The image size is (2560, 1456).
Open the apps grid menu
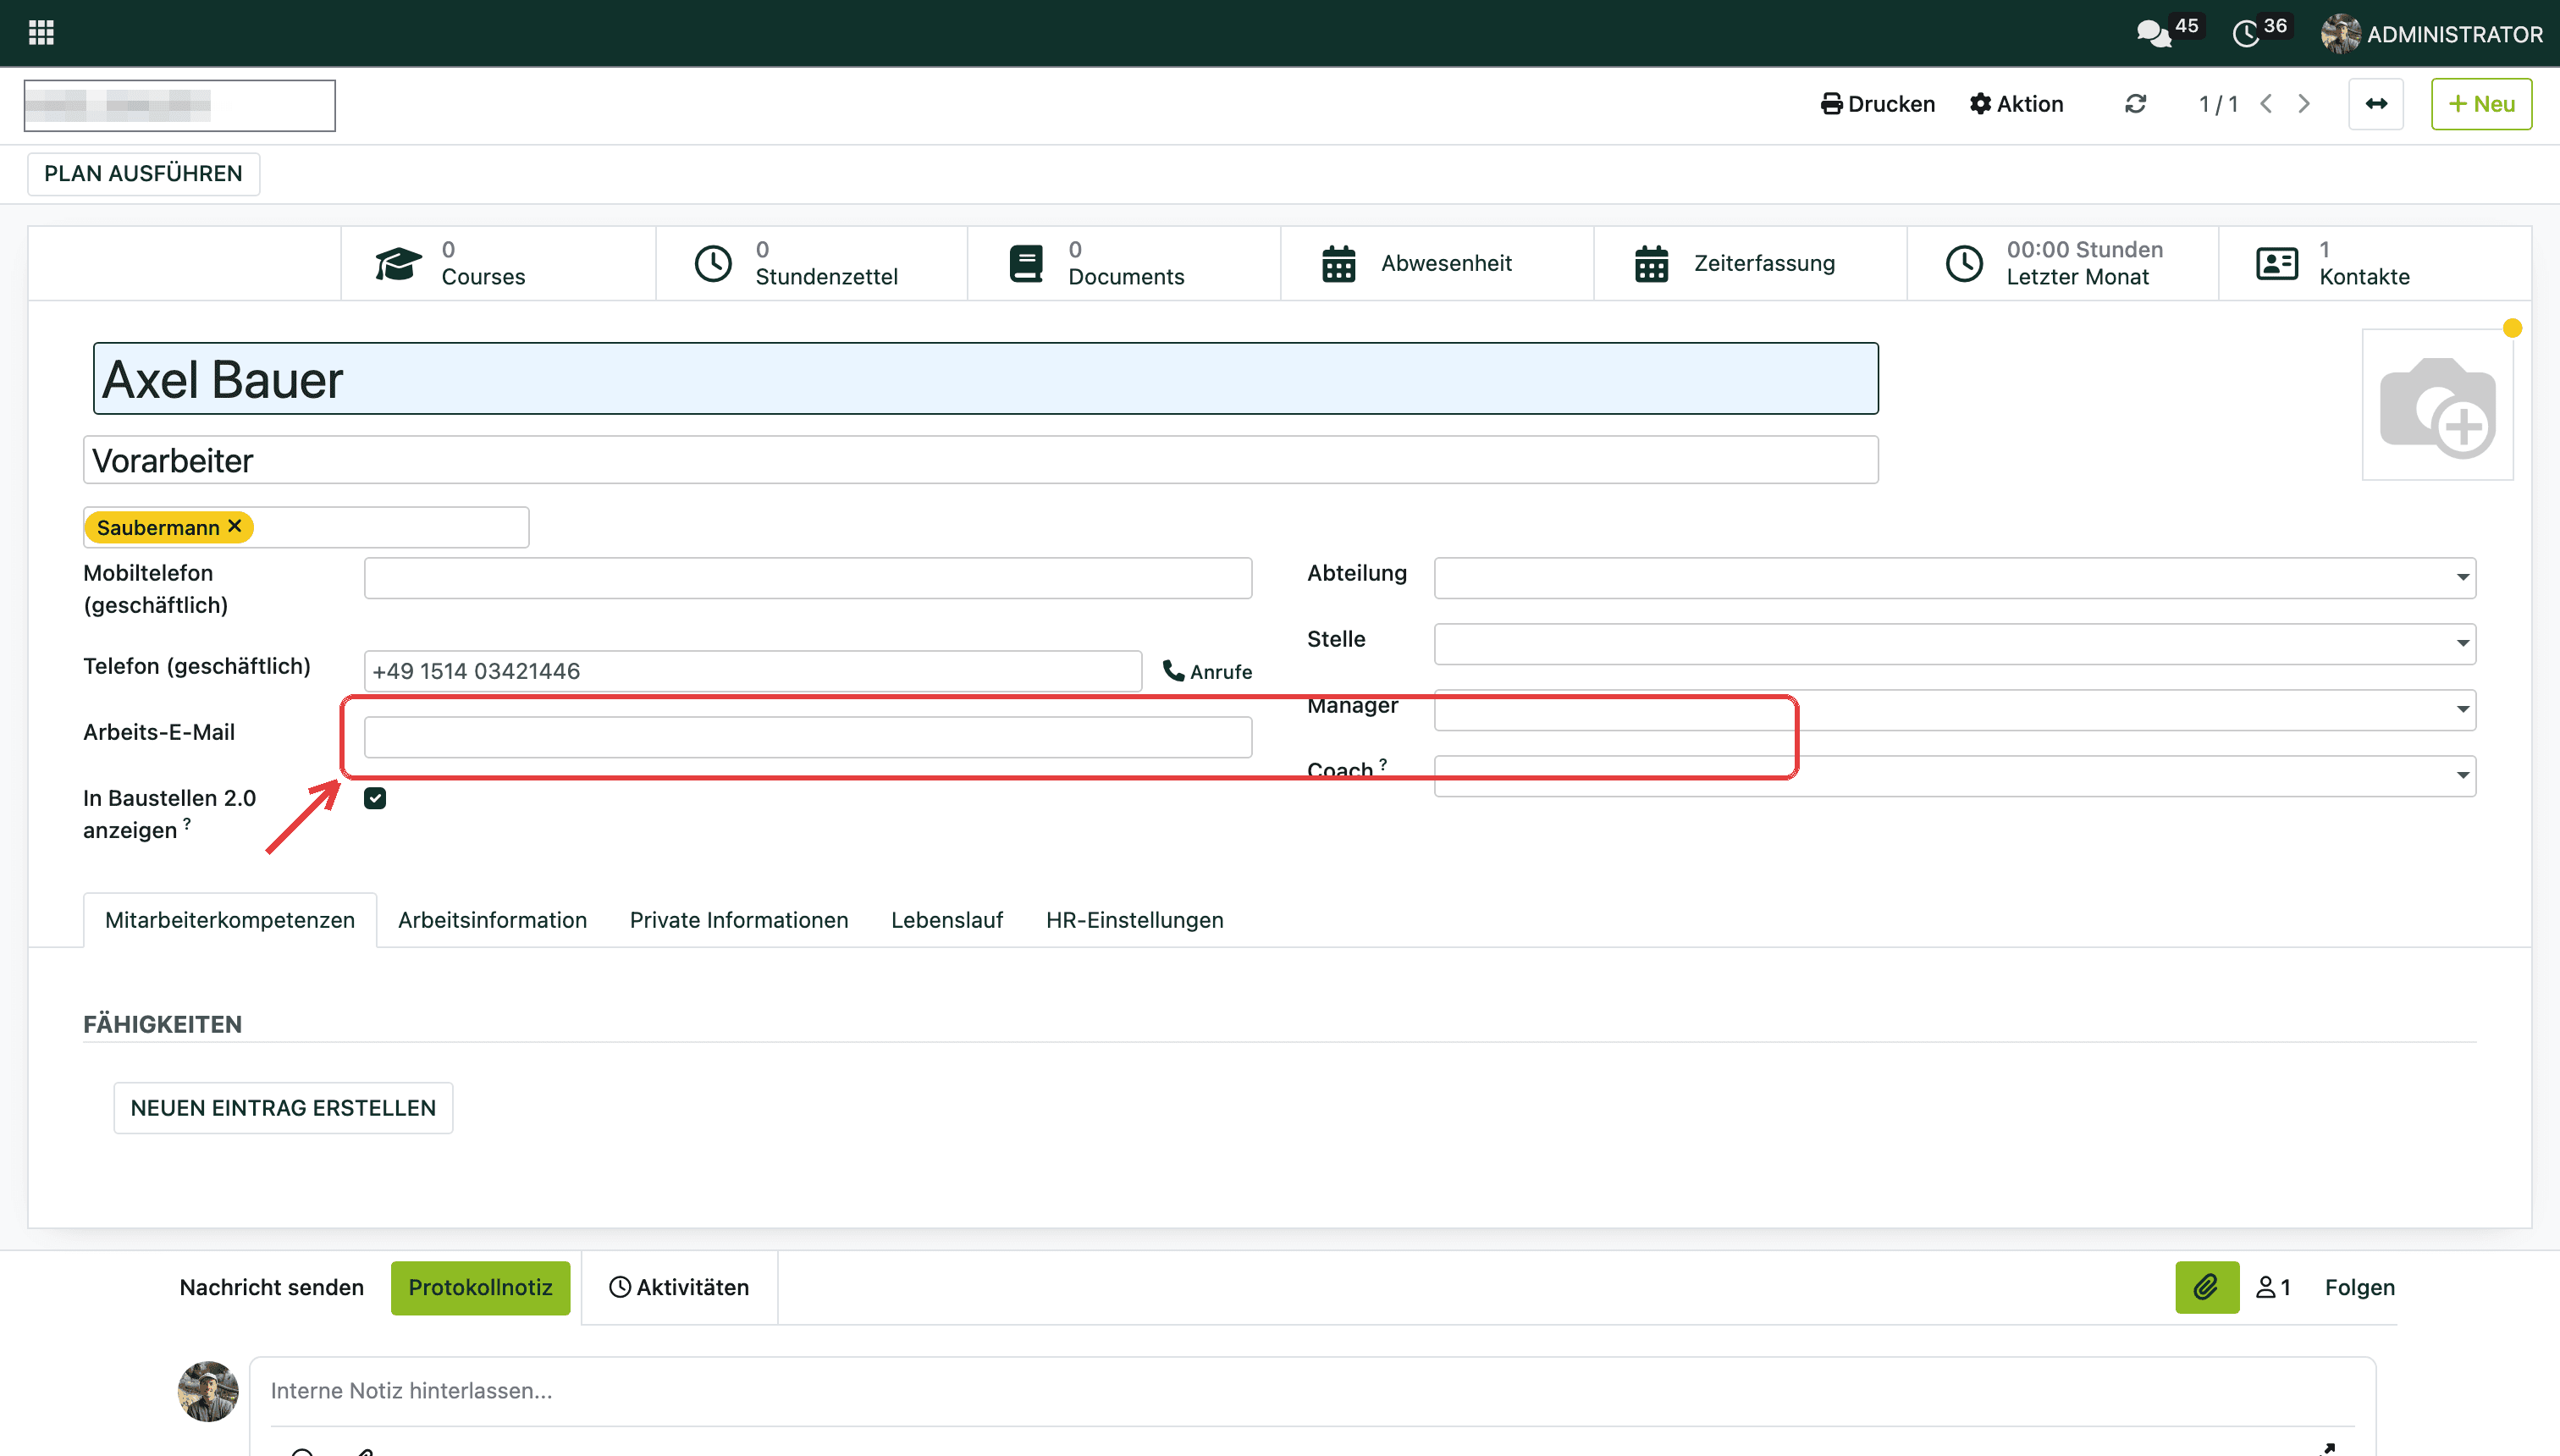(x=41, y=33)
